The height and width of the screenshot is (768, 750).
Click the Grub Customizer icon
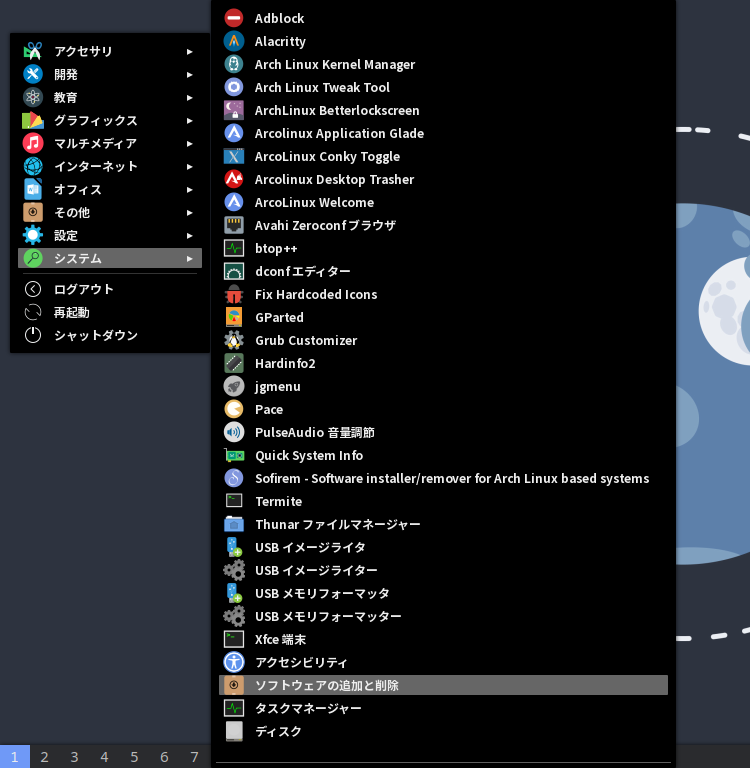click(x=234, y=340)
